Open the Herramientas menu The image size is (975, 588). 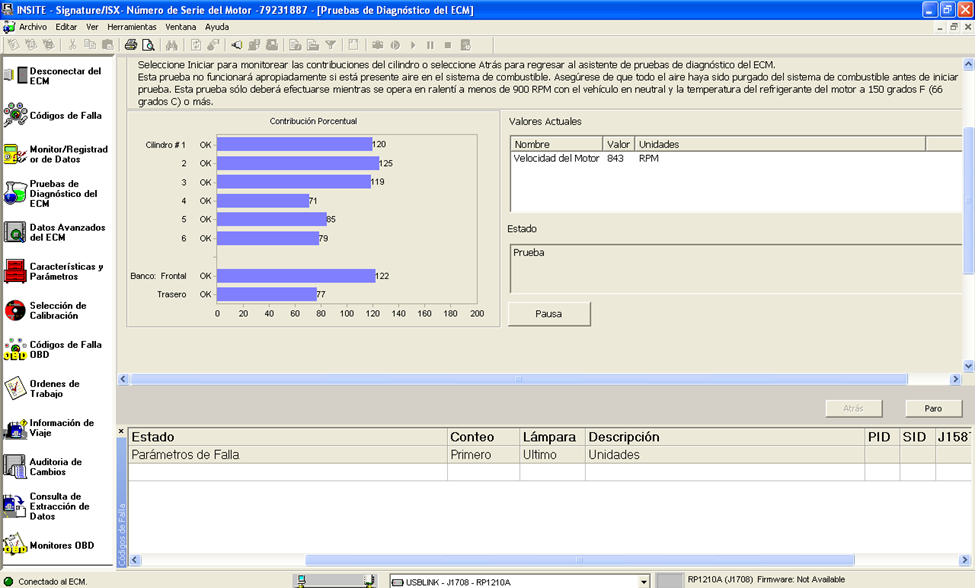tap(131, 27)
